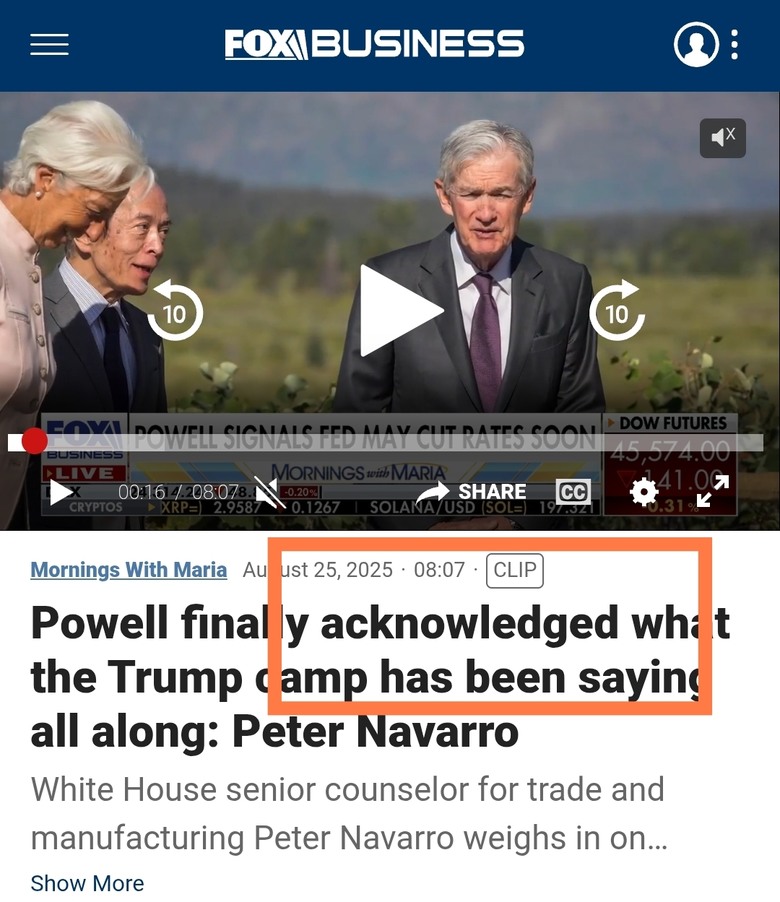Open the hamburger navigation menu

(x=49, y=45)
